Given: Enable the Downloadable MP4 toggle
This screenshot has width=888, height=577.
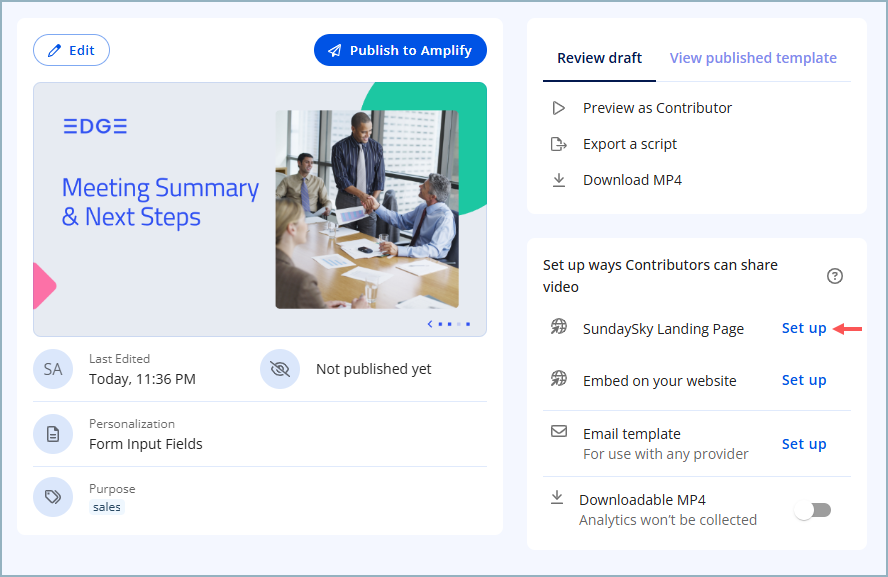Looking at the screenshot, I should pyautogui.click(x=812, y=510).
